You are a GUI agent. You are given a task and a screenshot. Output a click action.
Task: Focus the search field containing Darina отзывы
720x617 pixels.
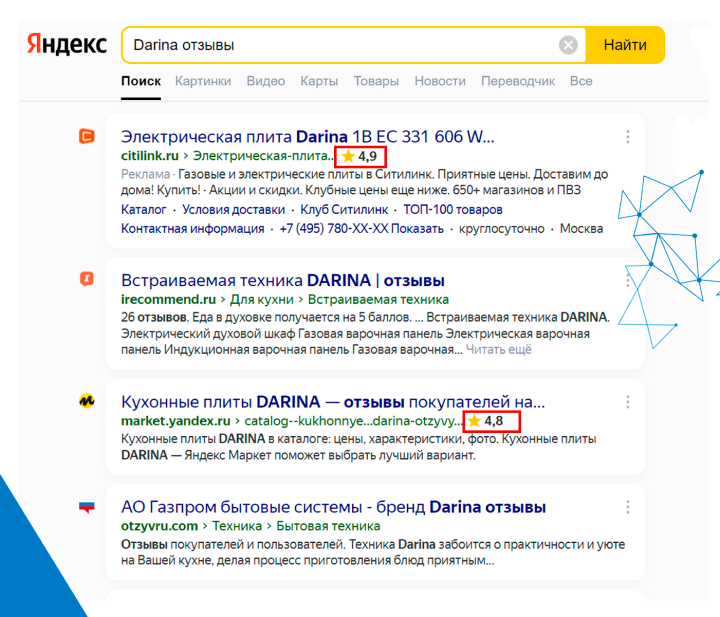point(354,45)
